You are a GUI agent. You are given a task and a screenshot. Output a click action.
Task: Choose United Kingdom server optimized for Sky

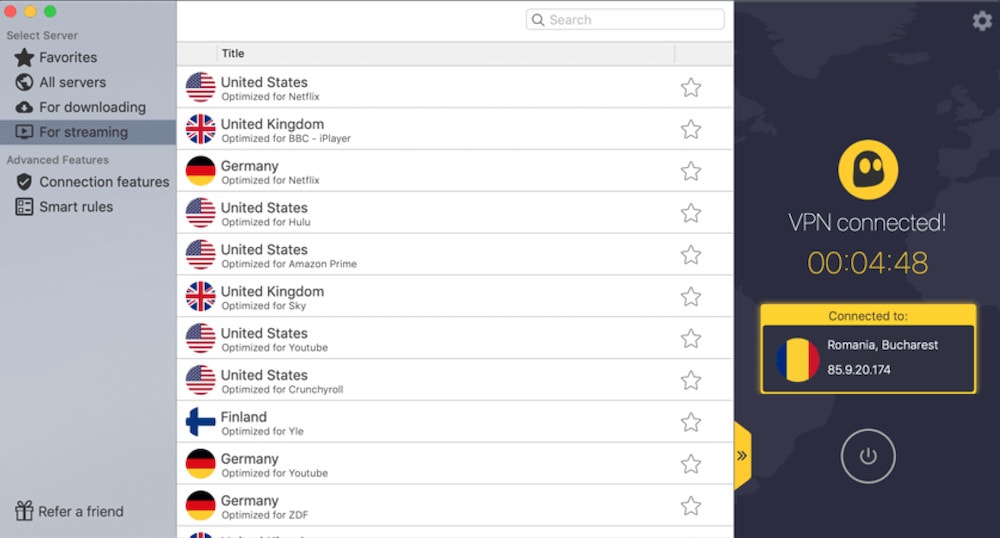272,297
